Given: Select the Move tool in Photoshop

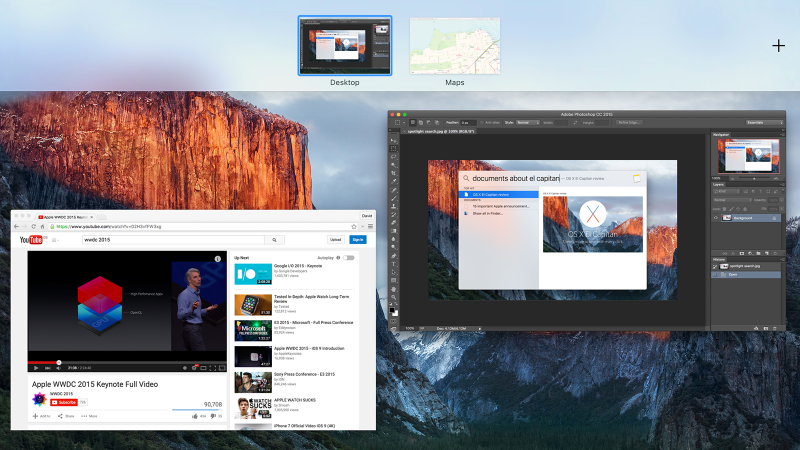Looking at the screenshot, I should [x=393, y=141].
